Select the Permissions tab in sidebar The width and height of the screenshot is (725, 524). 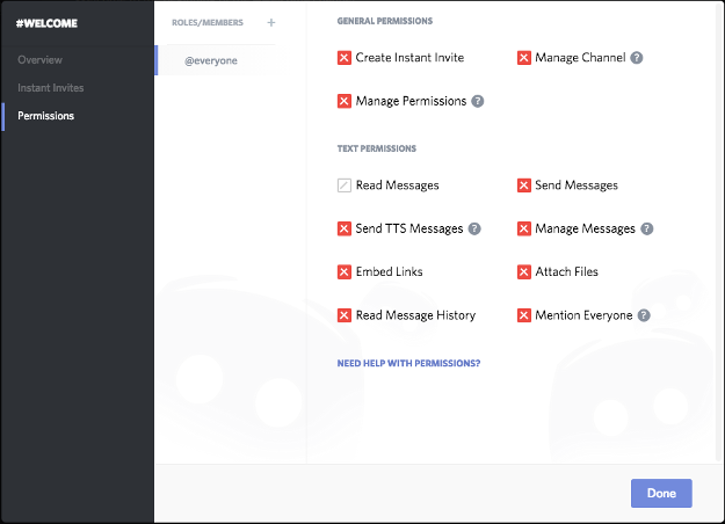point(46,116)
